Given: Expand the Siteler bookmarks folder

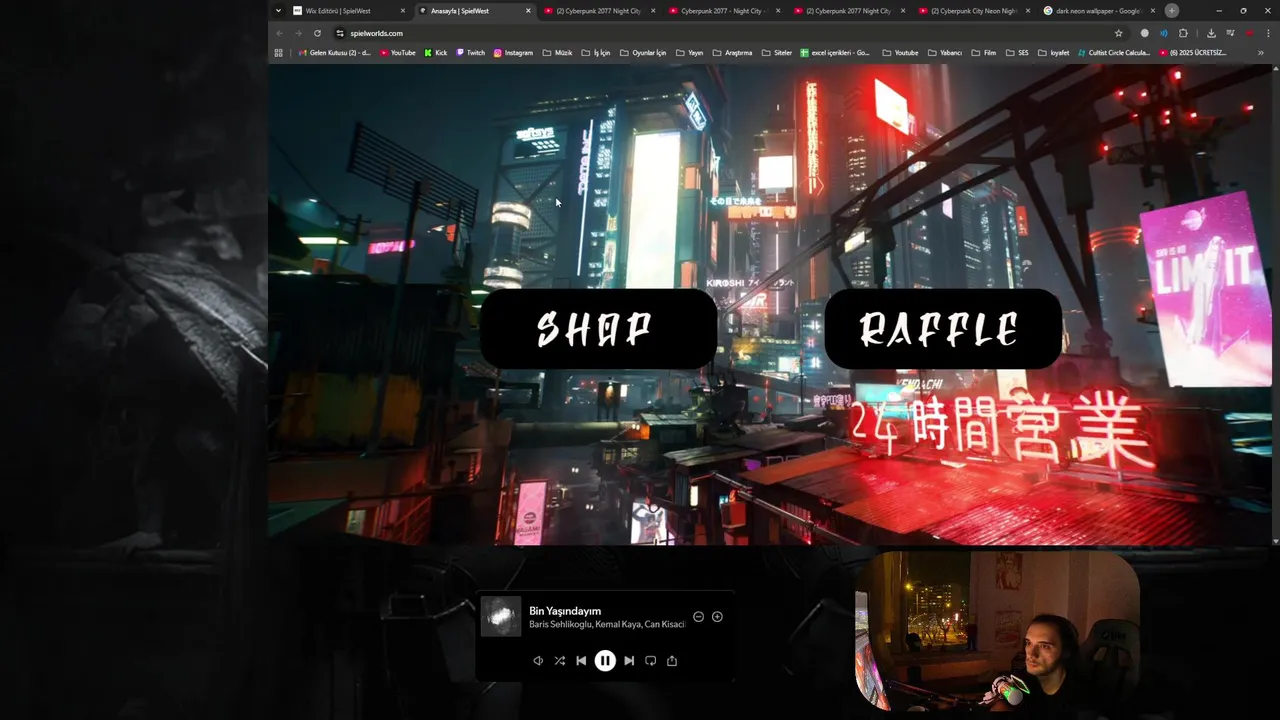Looking at the screenshot, I should pos(777,53).
